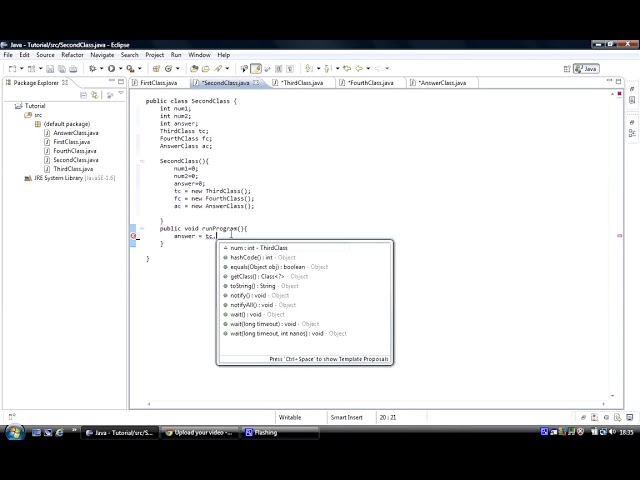Maximize the Package Explorer view
This screenshot has width=640, height=480.
pyautogui.click(x=121, y=82)
